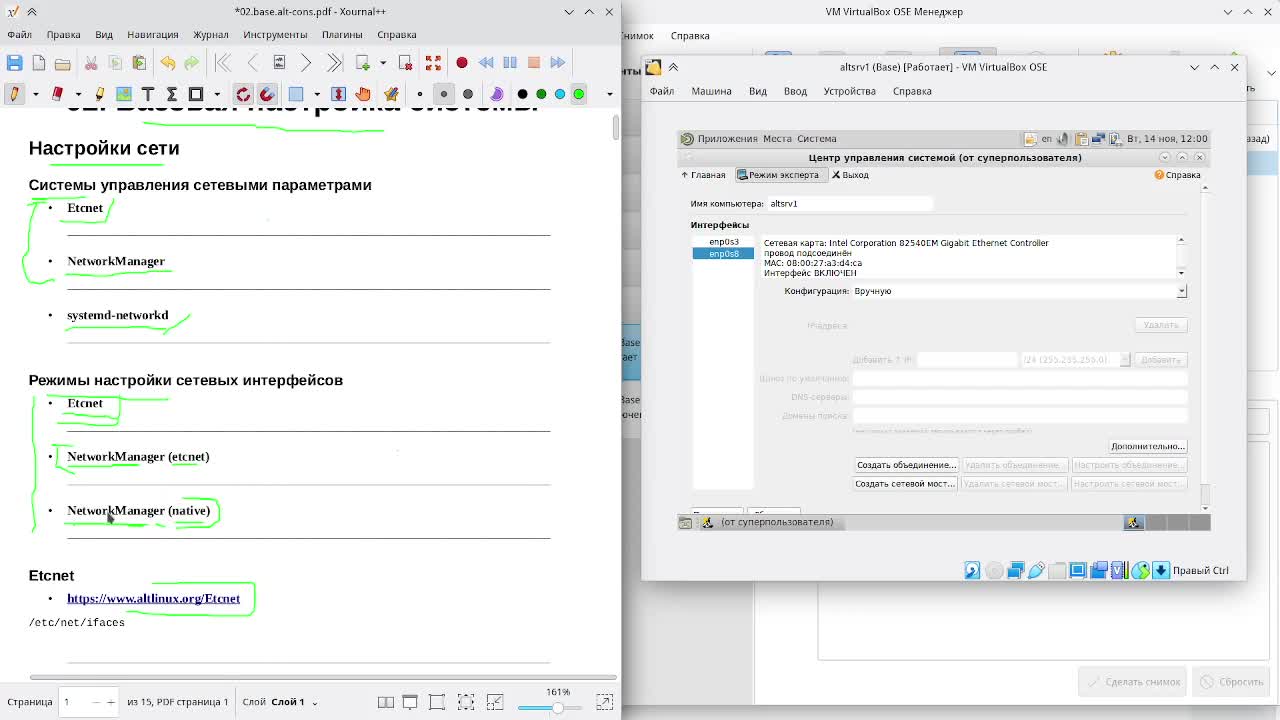The width and height of the screenshot is (1280, 720).
Task: Pick the light blue pen color
Action: [560, 94]
